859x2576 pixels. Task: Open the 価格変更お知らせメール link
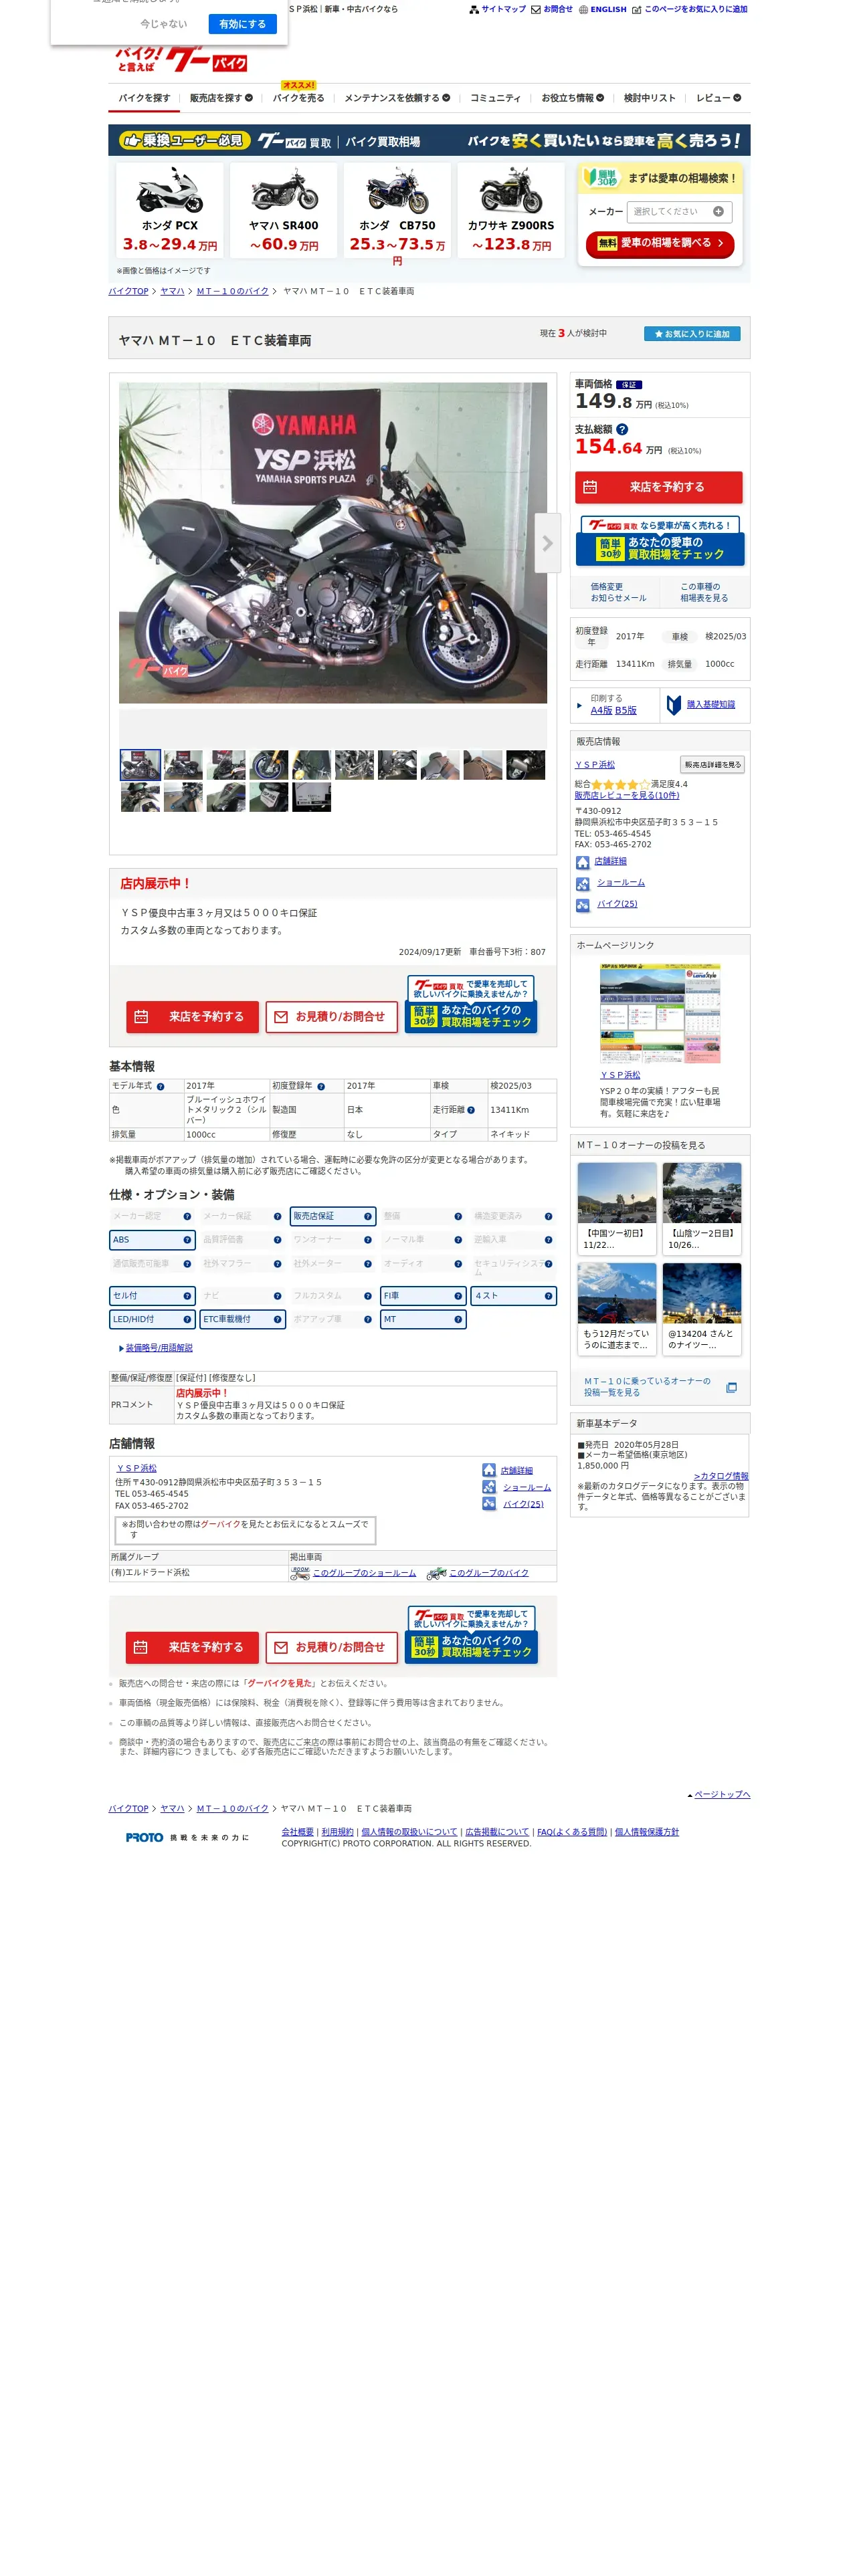click(x=618, y=592)
